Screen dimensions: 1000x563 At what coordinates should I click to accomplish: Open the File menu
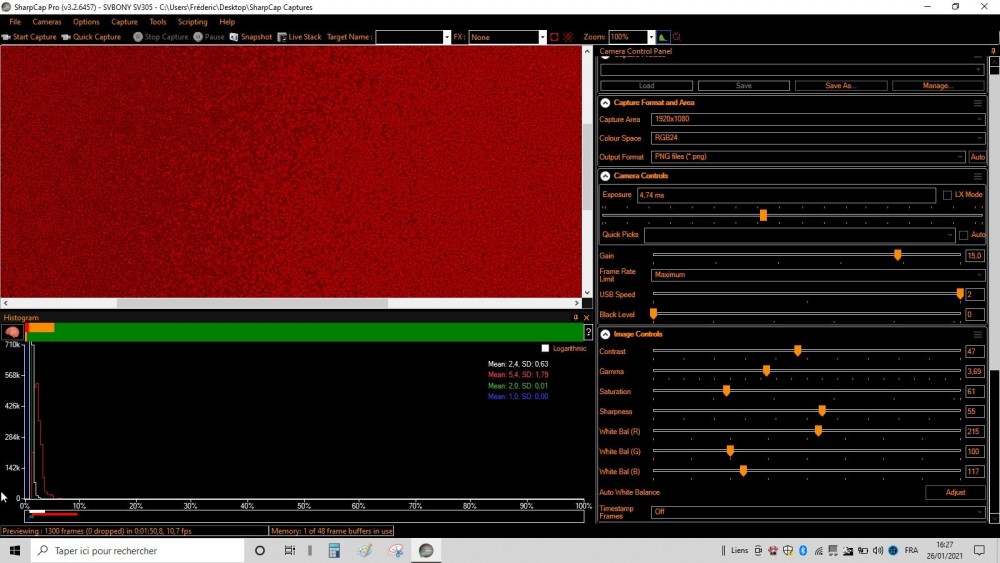15,22
